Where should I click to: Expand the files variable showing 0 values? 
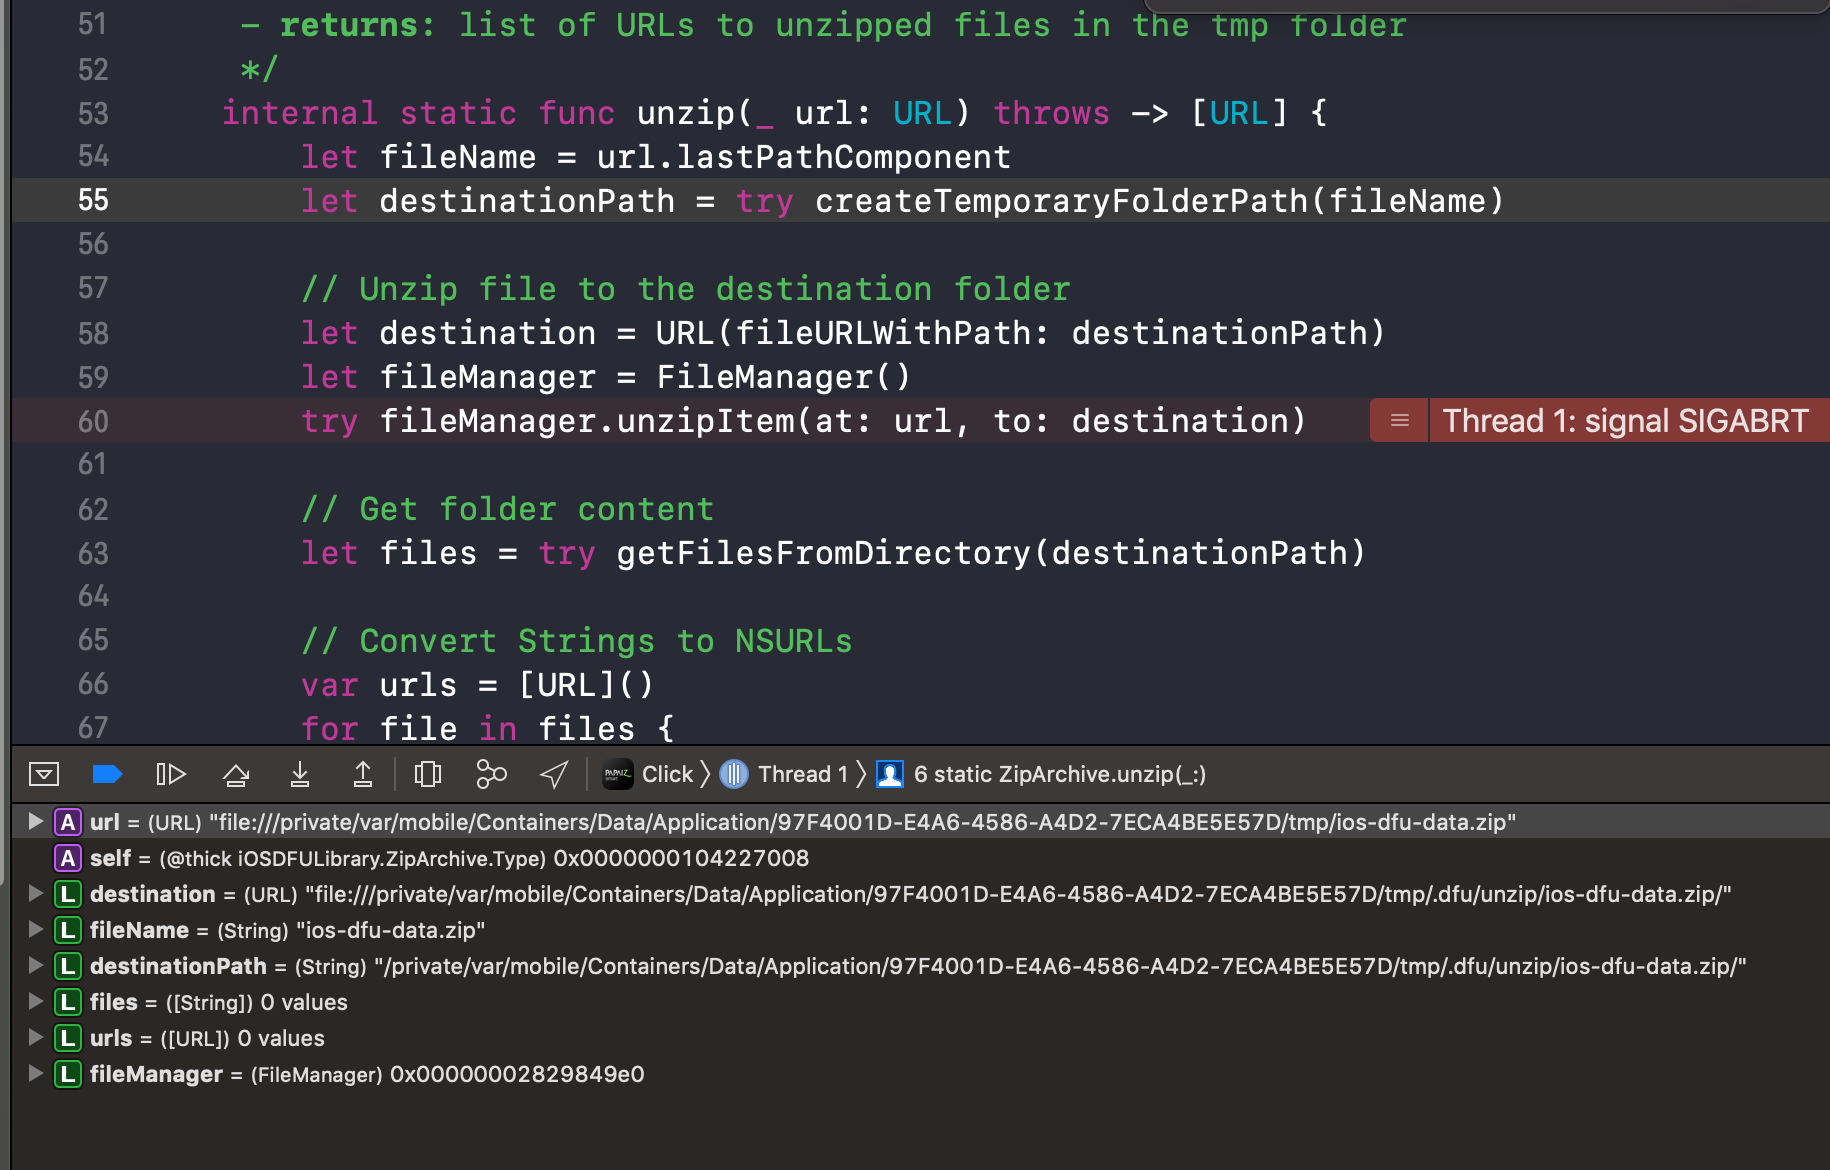[35, 1002]
